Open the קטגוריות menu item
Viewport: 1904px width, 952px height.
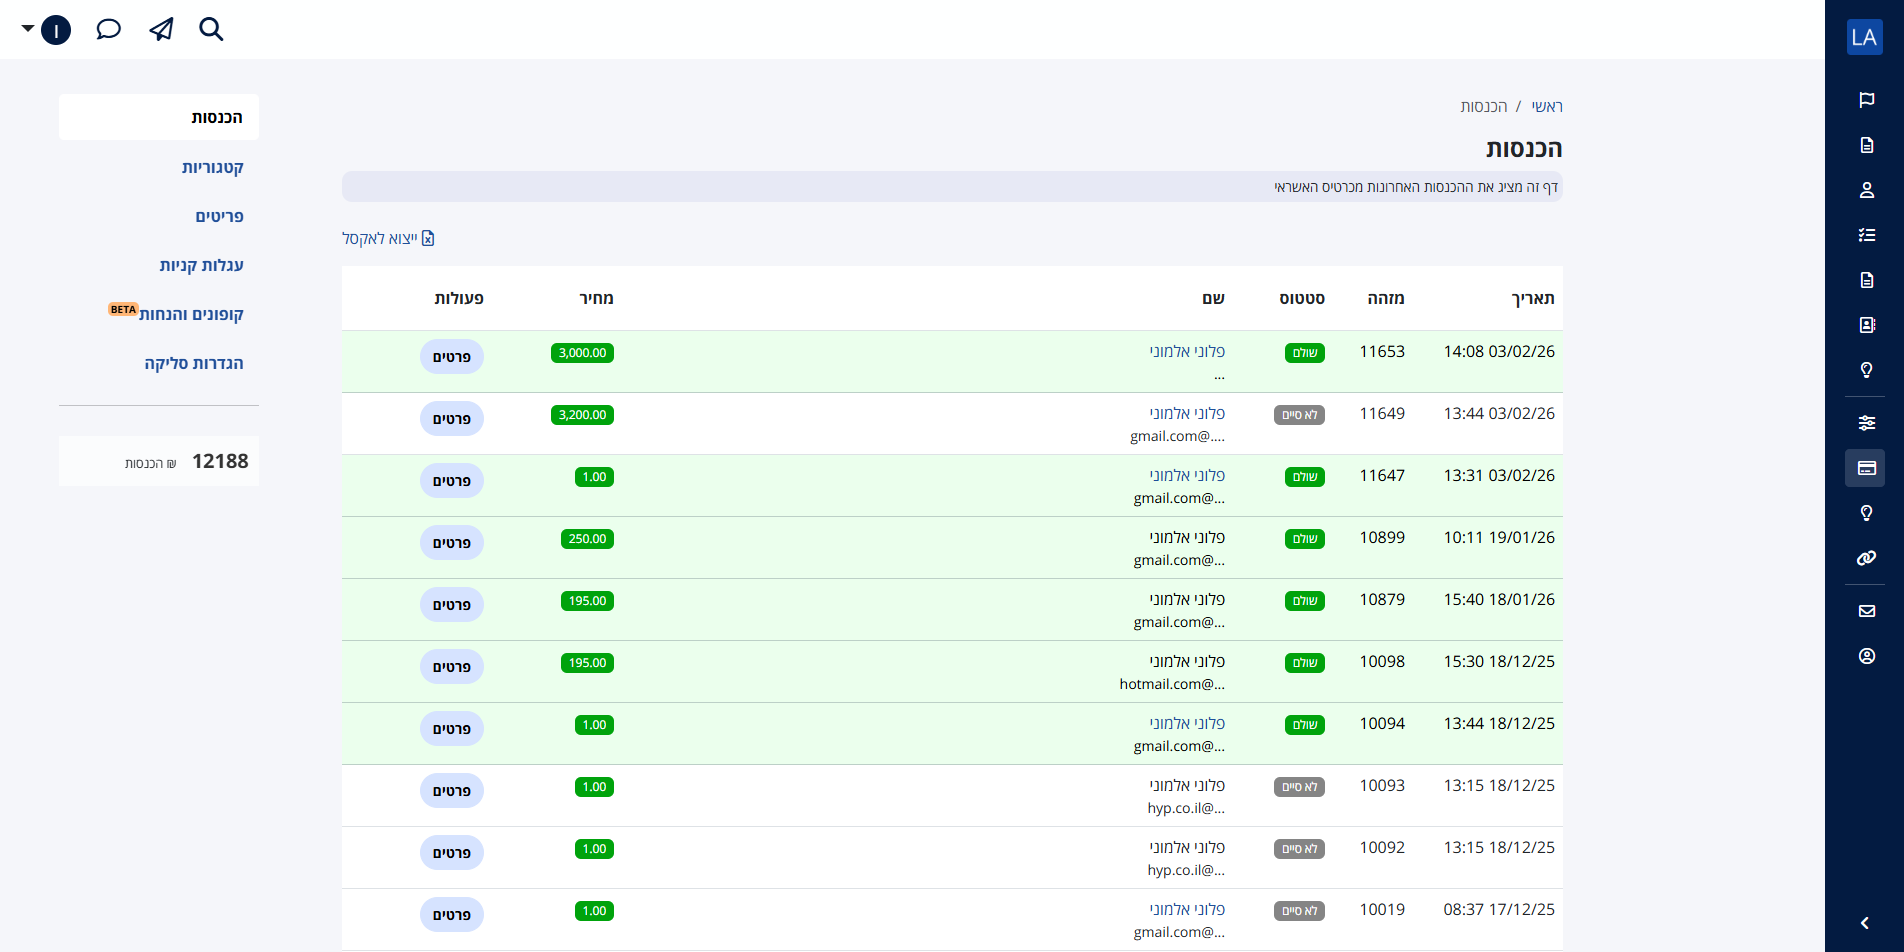click(212, 167)
